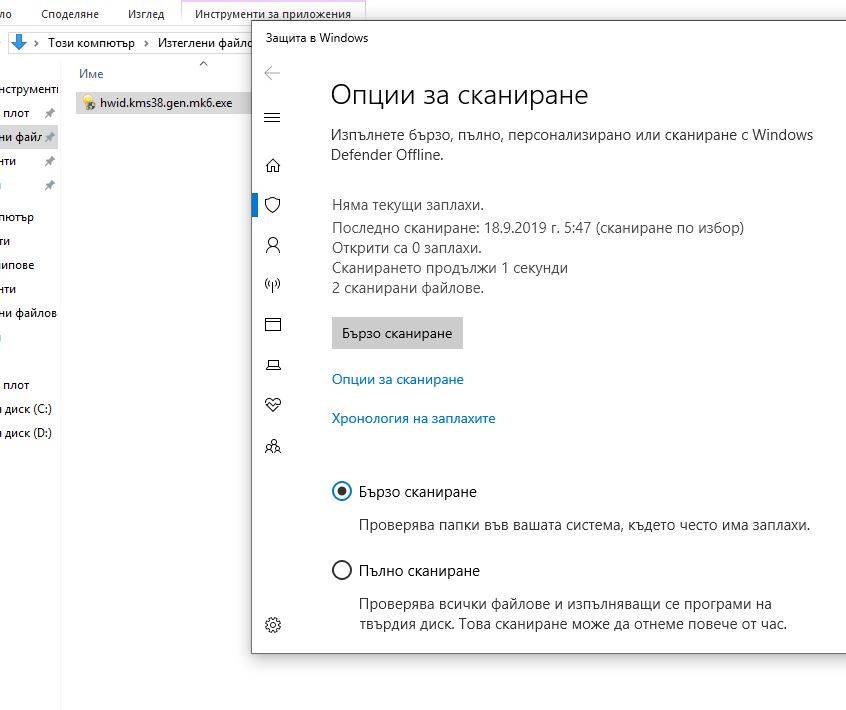The width and height of the screenshot is (846, 710).
Task: Open App & browser control window icon
Action: pyautogui.click(x=272, y=324)
